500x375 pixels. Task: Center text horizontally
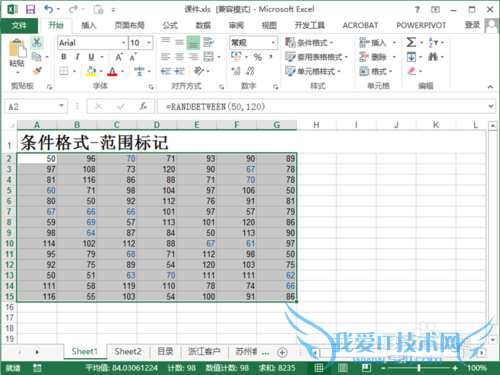(179, 57)
